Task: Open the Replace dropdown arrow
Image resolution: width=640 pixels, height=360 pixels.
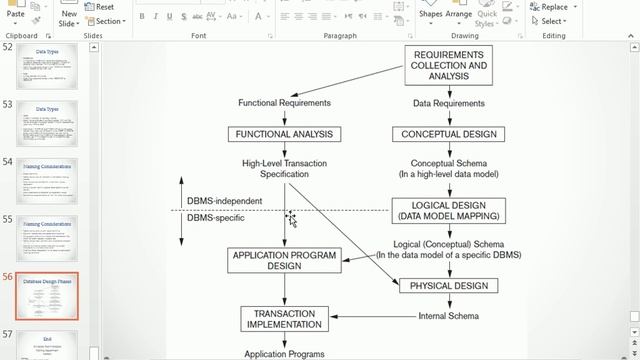Action: [575, 7]
